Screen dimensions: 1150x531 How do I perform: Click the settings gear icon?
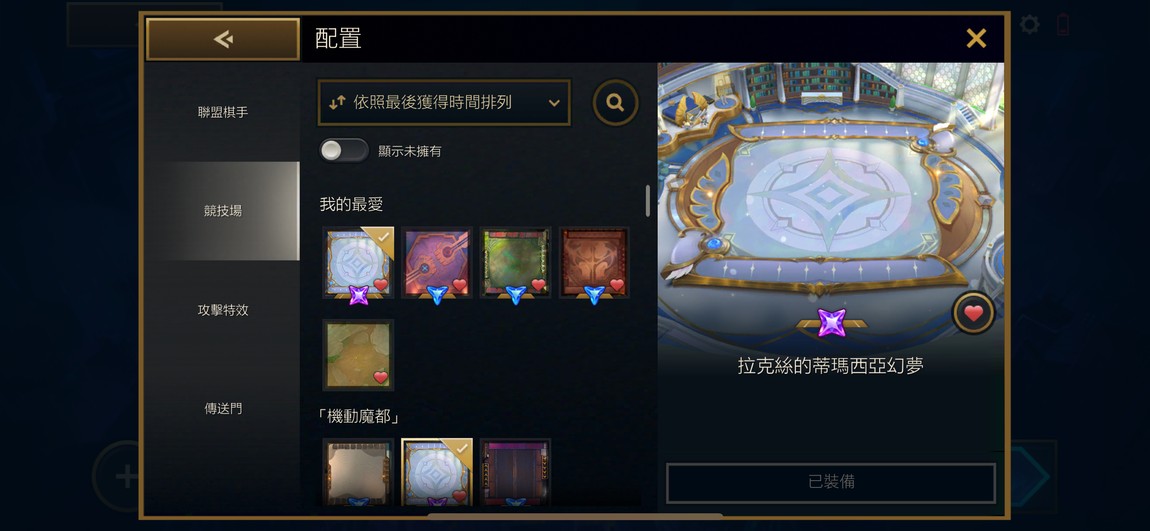pos(1030,25)
